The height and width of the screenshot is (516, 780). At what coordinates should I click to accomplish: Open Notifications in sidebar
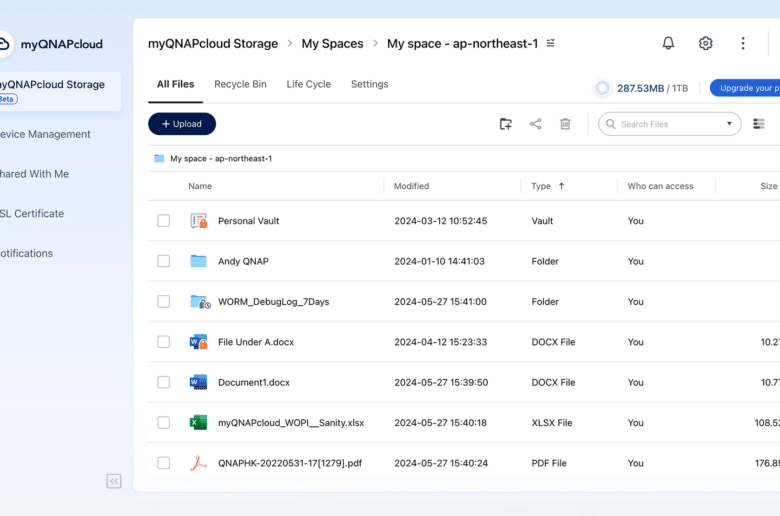(x=26, y=253)
